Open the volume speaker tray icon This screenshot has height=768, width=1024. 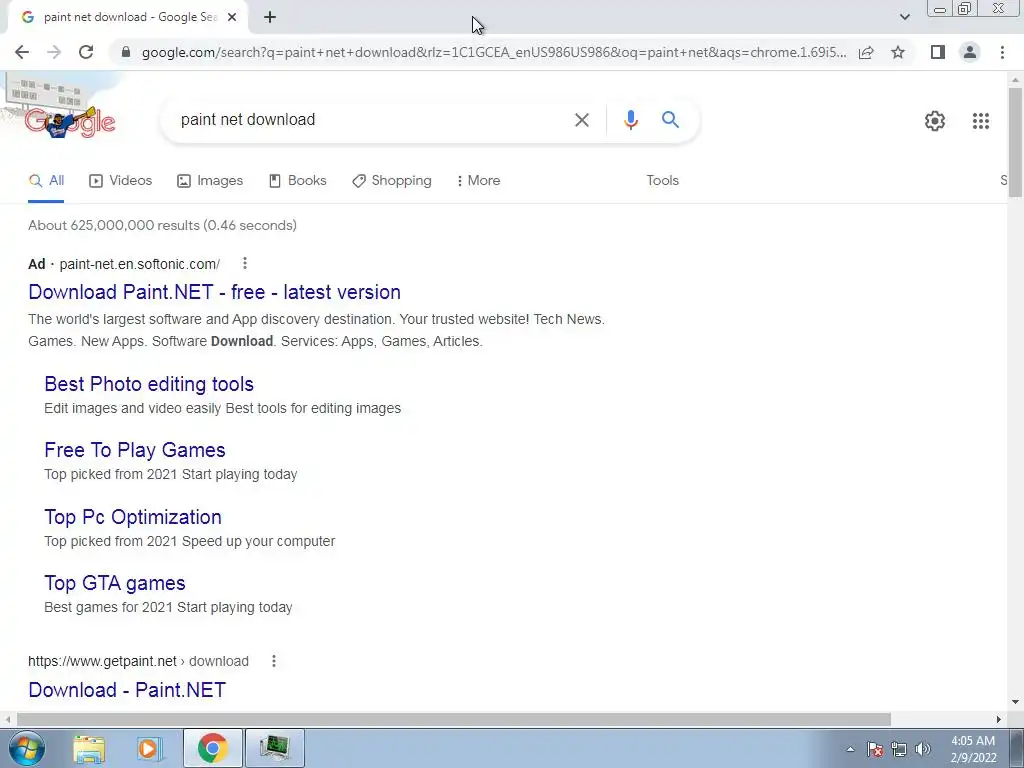(923, 749)
